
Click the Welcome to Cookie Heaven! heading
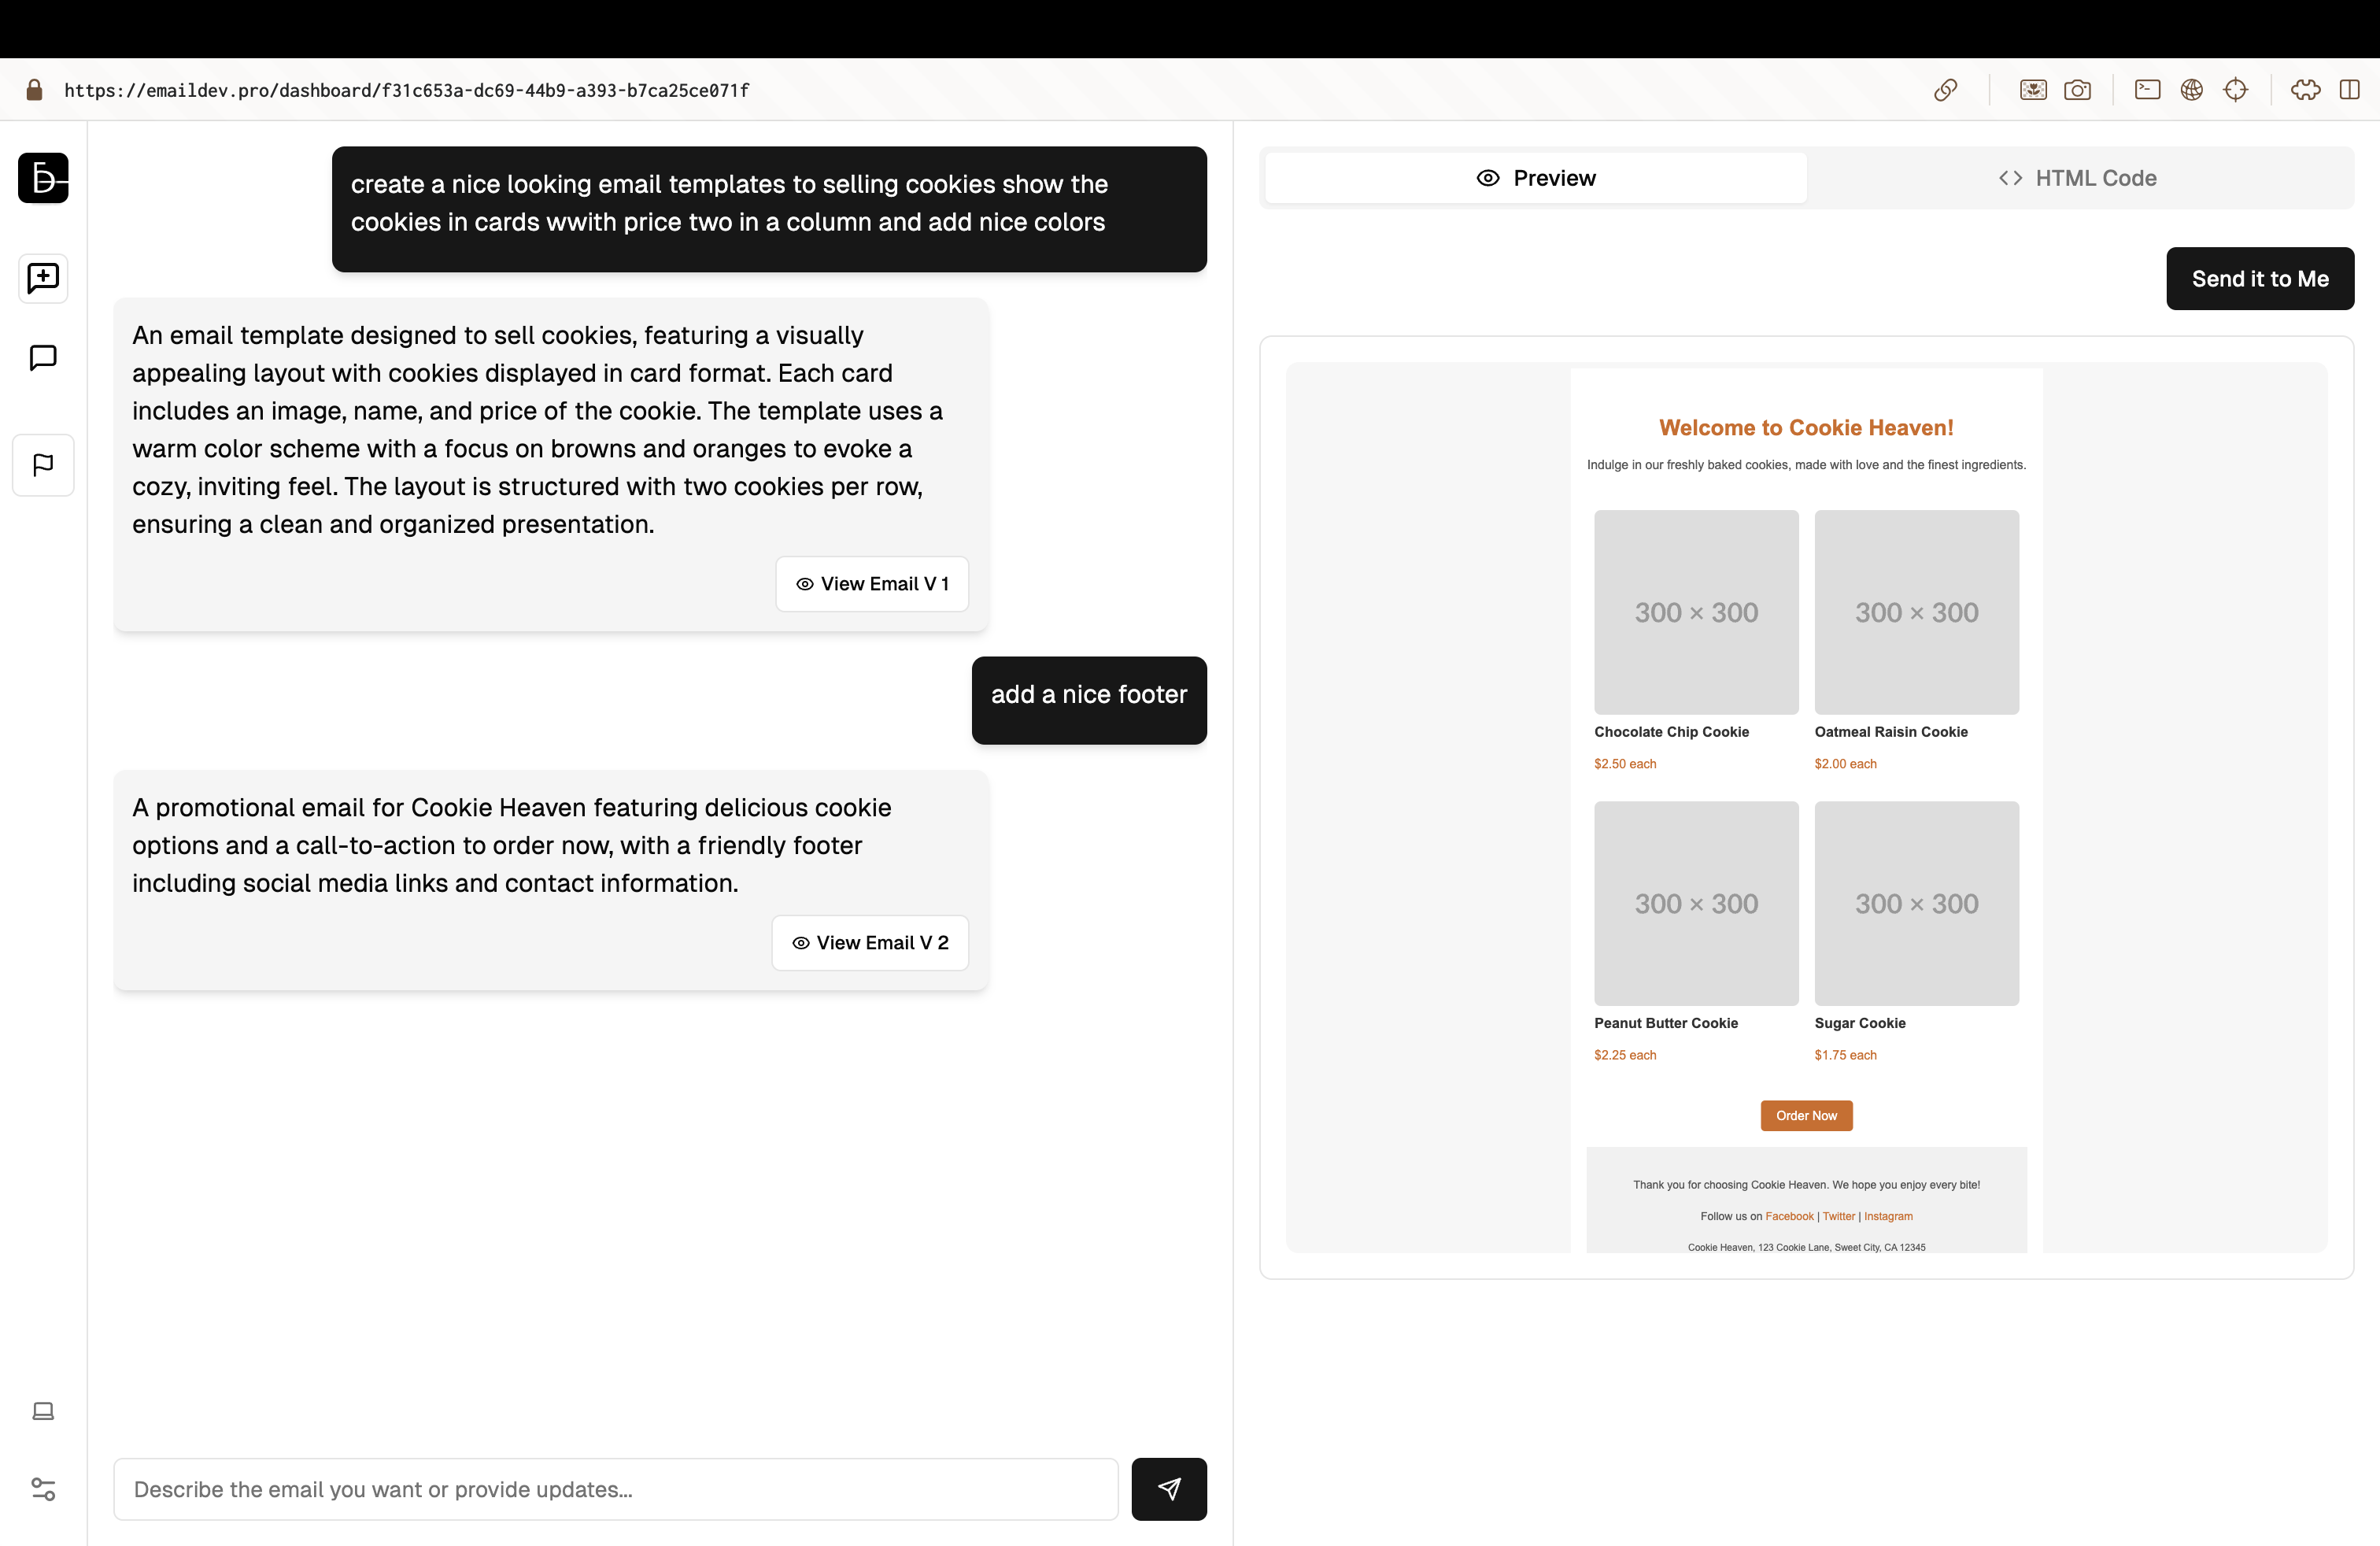click(x=1806, y=427)
